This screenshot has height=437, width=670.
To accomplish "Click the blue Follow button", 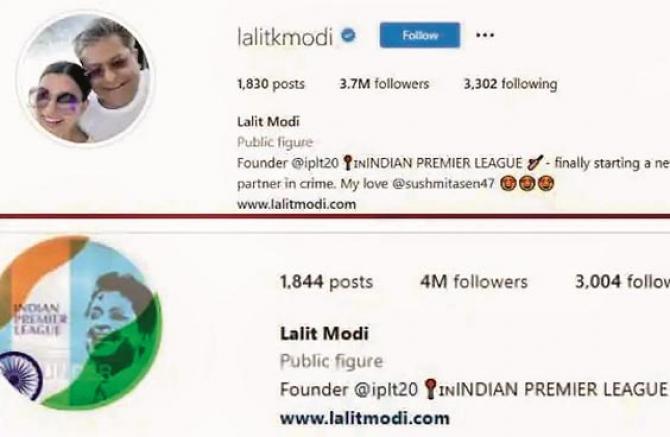I will click(x=420, y=35).
